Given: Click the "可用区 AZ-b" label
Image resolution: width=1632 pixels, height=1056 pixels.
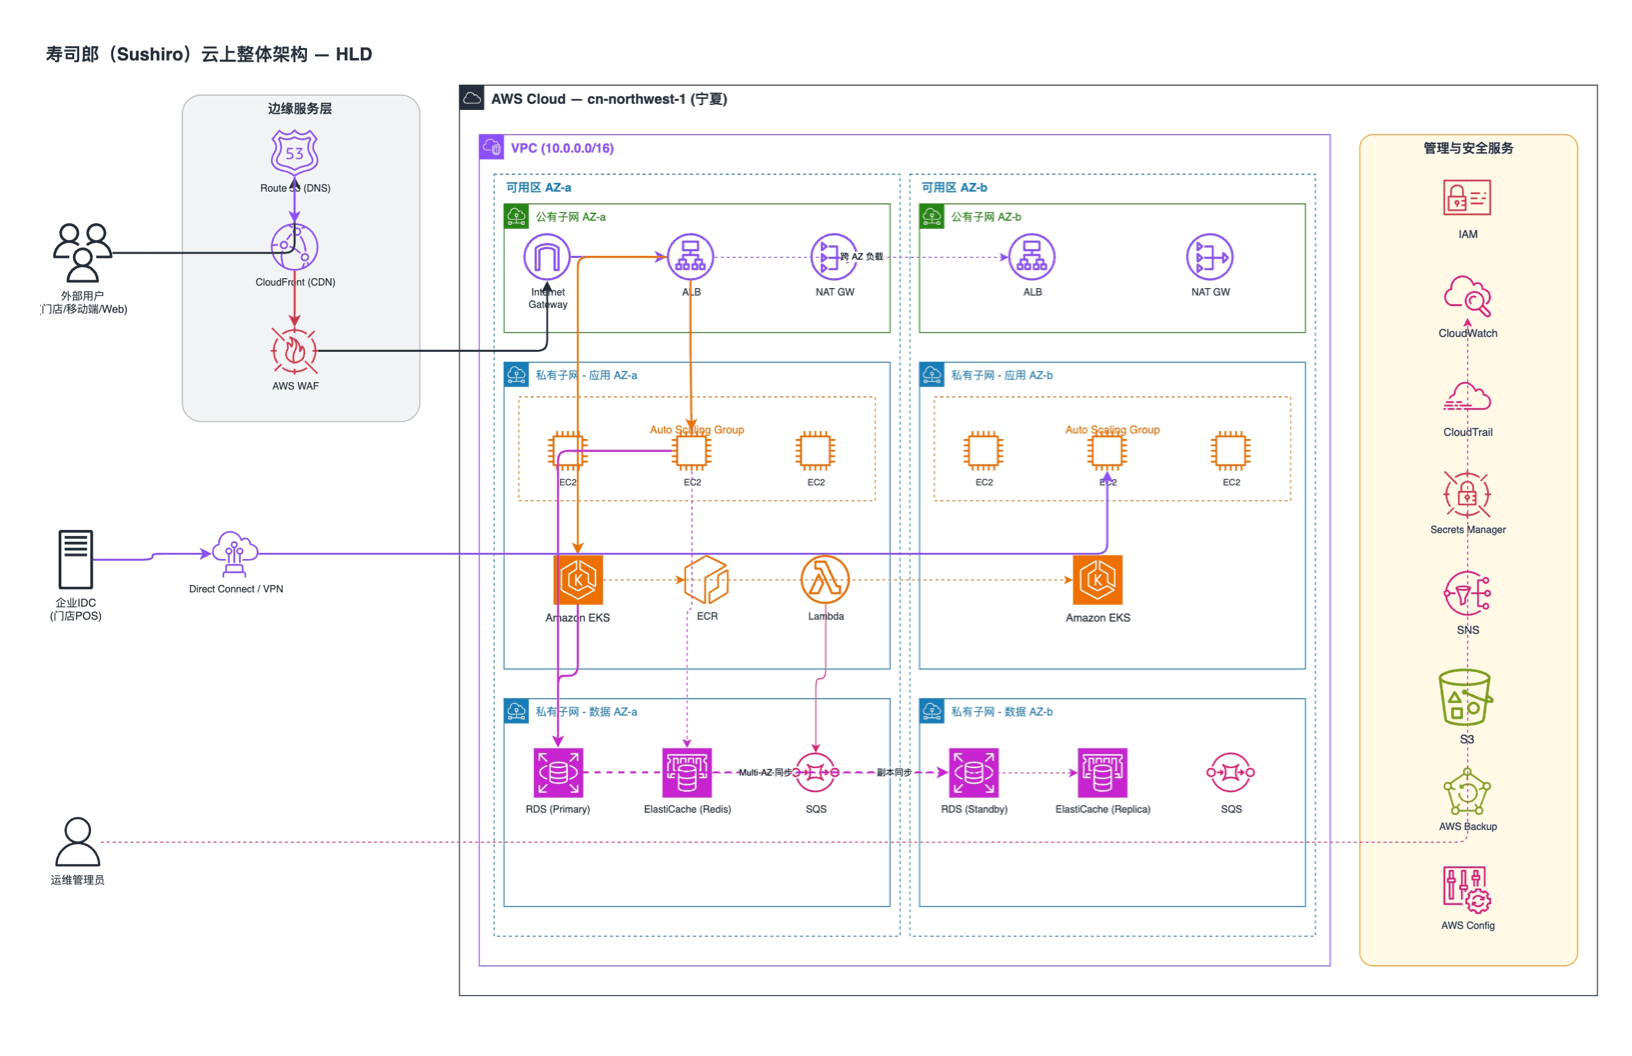Looking at the screenshot, I should point(954,187).
